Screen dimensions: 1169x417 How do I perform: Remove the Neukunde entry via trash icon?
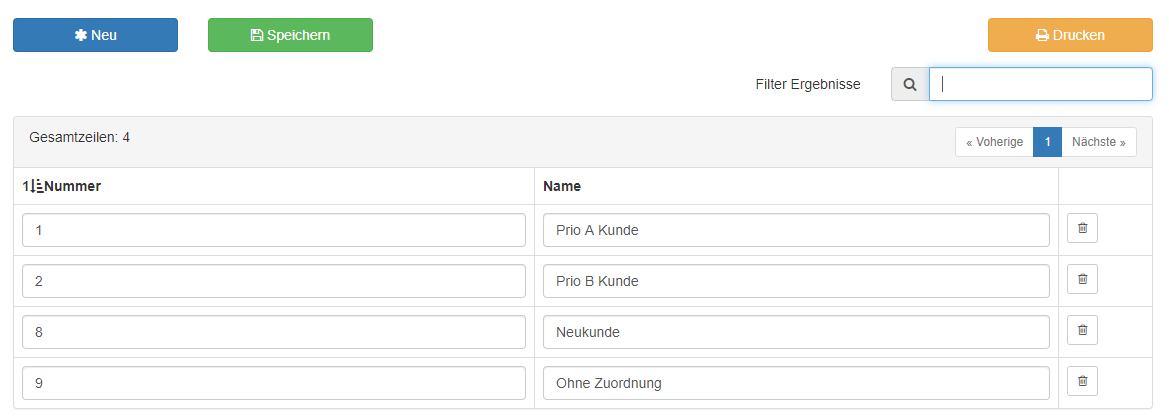tap(1082, 330)
